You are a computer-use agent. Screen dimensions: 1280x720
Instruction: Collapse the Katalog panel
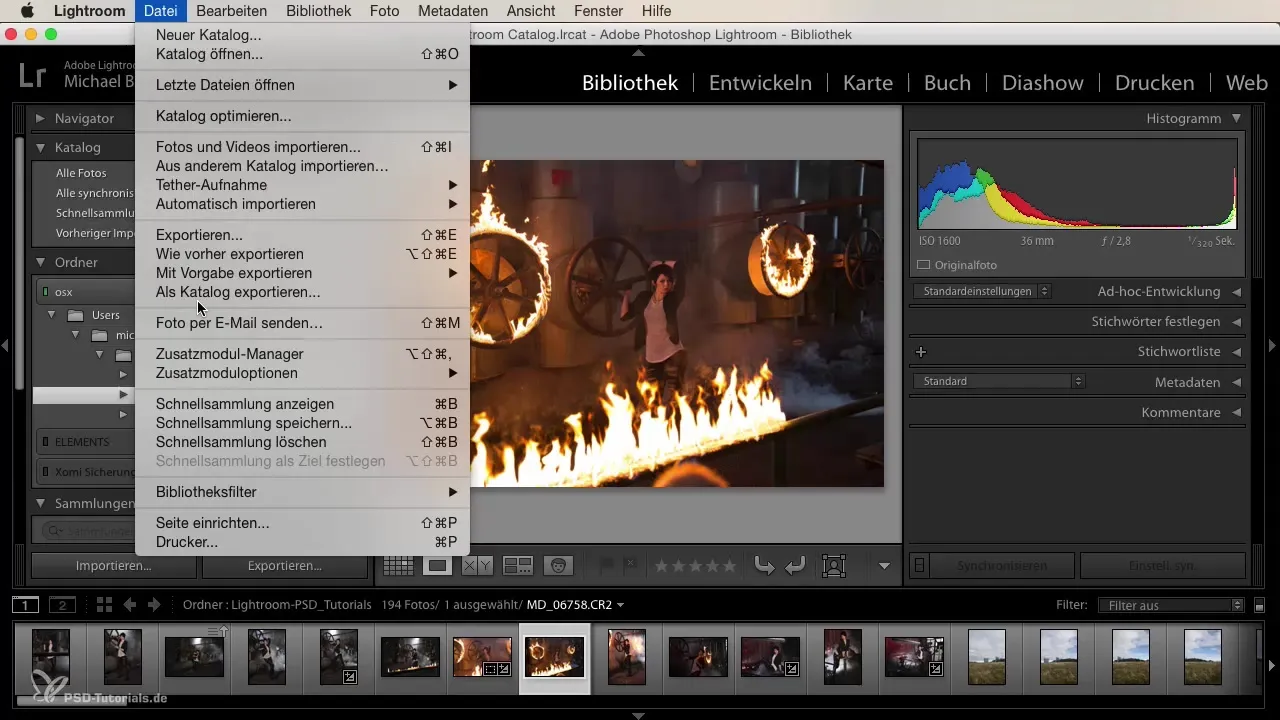(41, 147)
